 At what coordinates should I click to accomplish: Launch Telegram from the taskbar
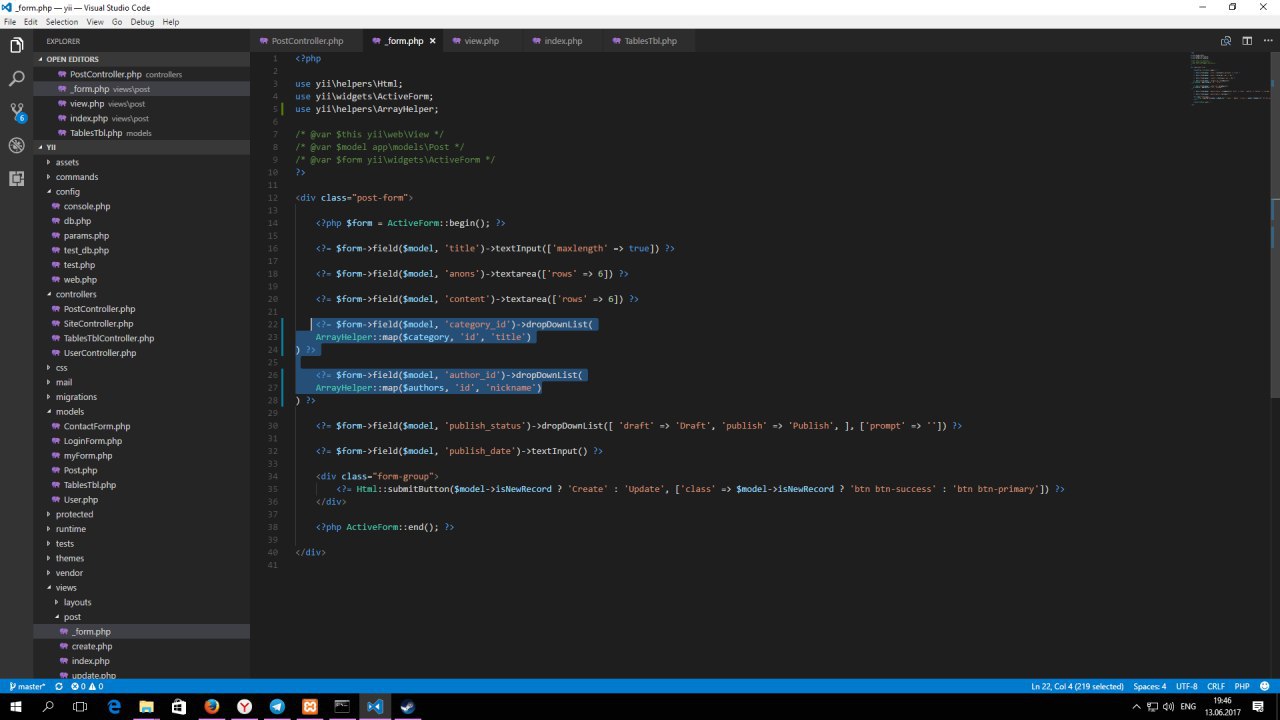click(277, 707)
